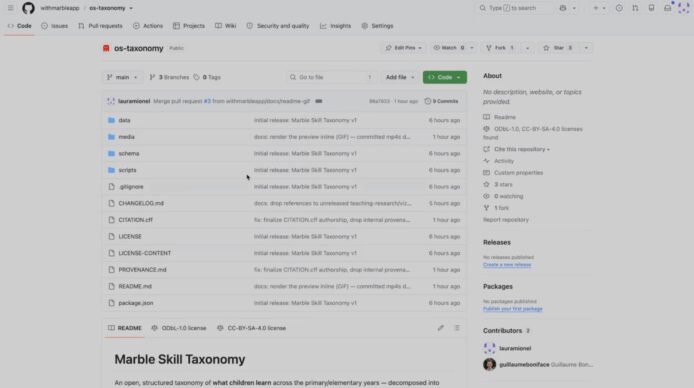Expand Cite this repository
694x388 pixels.
click(521, 149)
